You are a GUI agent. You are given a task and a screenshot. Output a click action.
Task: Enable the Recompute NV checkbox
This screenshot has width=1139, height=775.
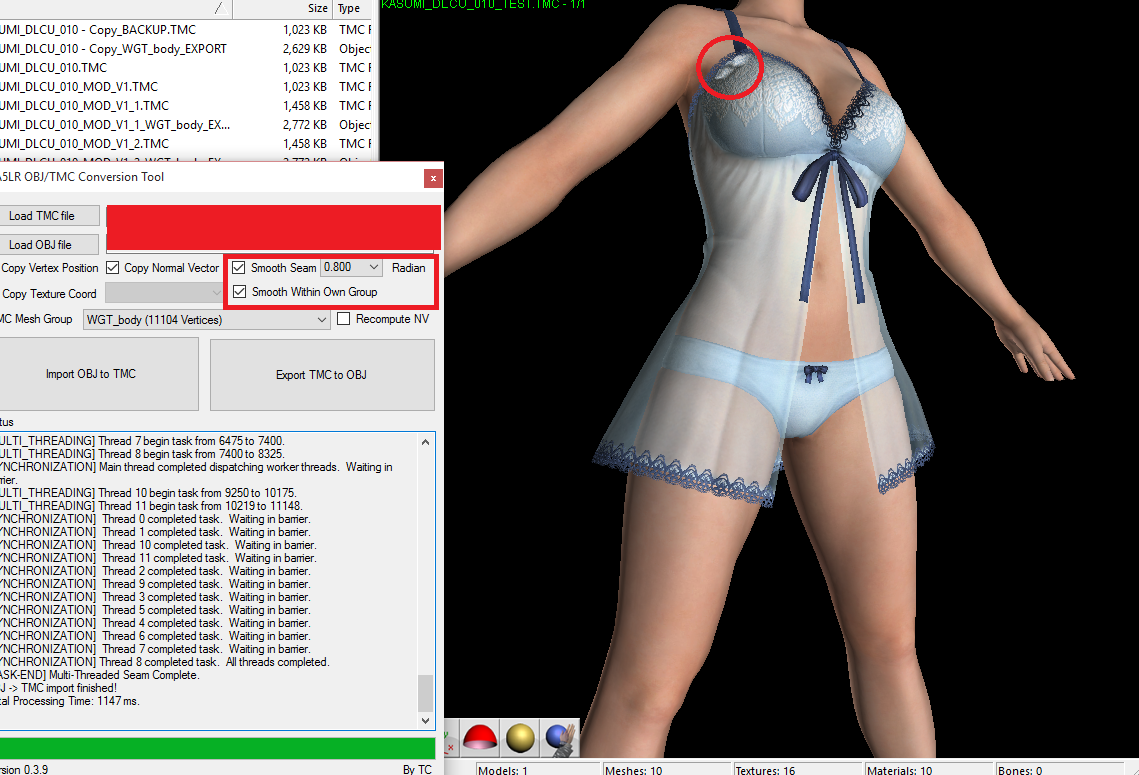[344, 319]
